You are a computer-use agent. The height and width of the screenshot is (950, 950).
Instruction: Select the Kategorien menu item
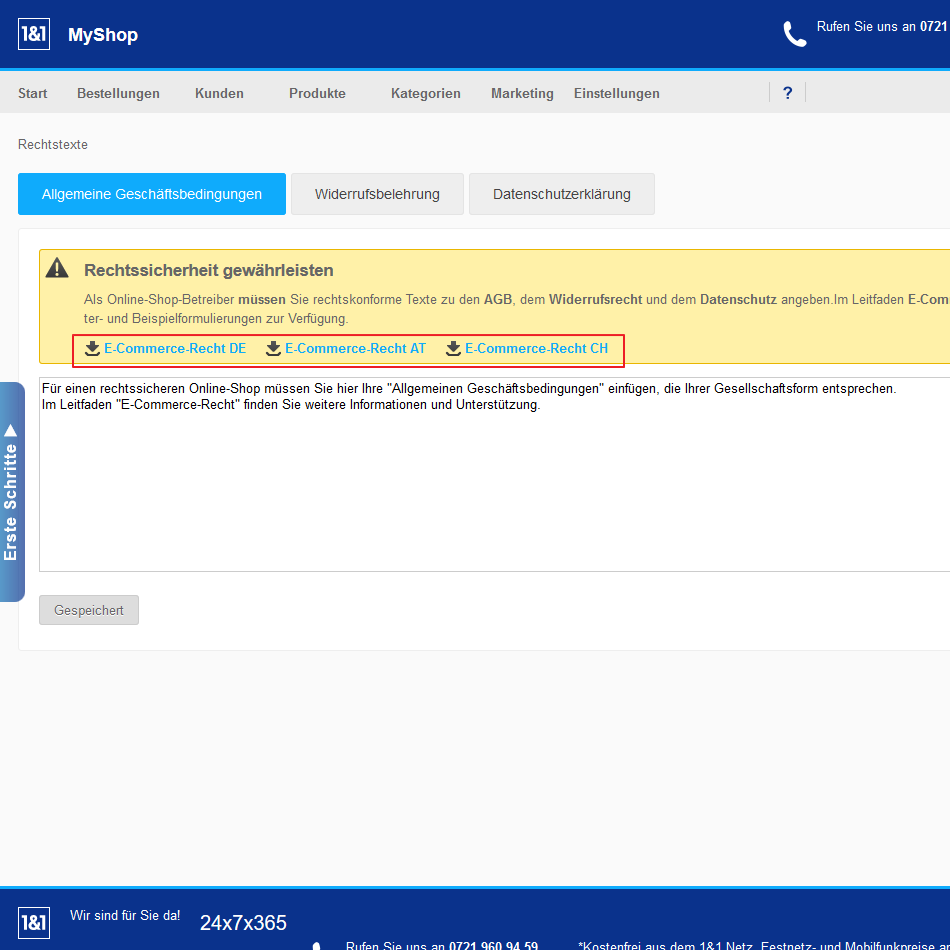point(425,93)
